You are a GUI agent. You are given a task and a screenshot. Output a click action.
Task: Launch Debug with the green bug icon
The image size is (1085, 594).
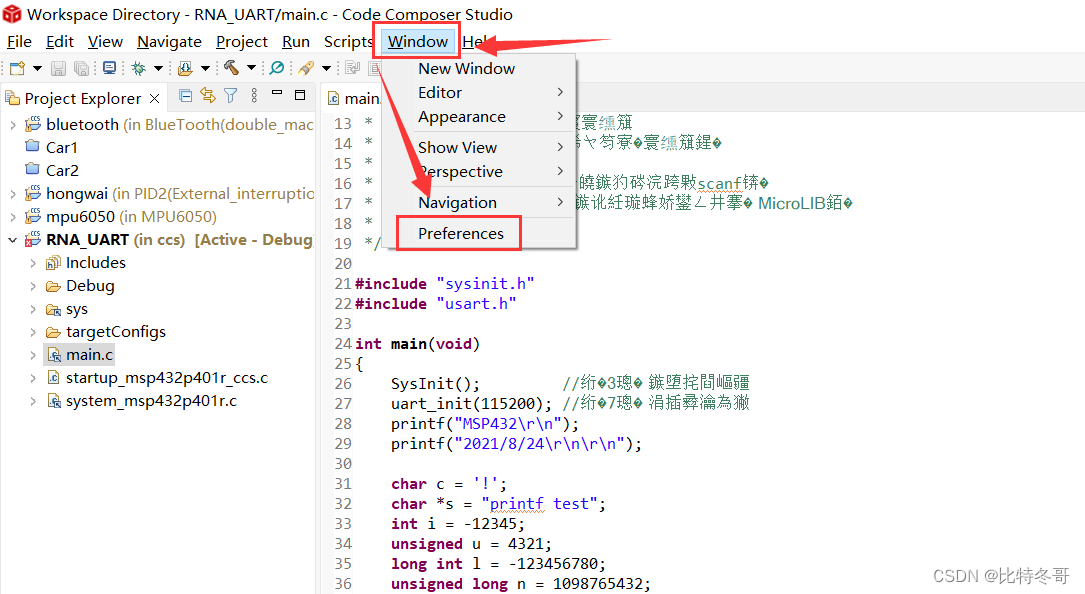[139, 68]
